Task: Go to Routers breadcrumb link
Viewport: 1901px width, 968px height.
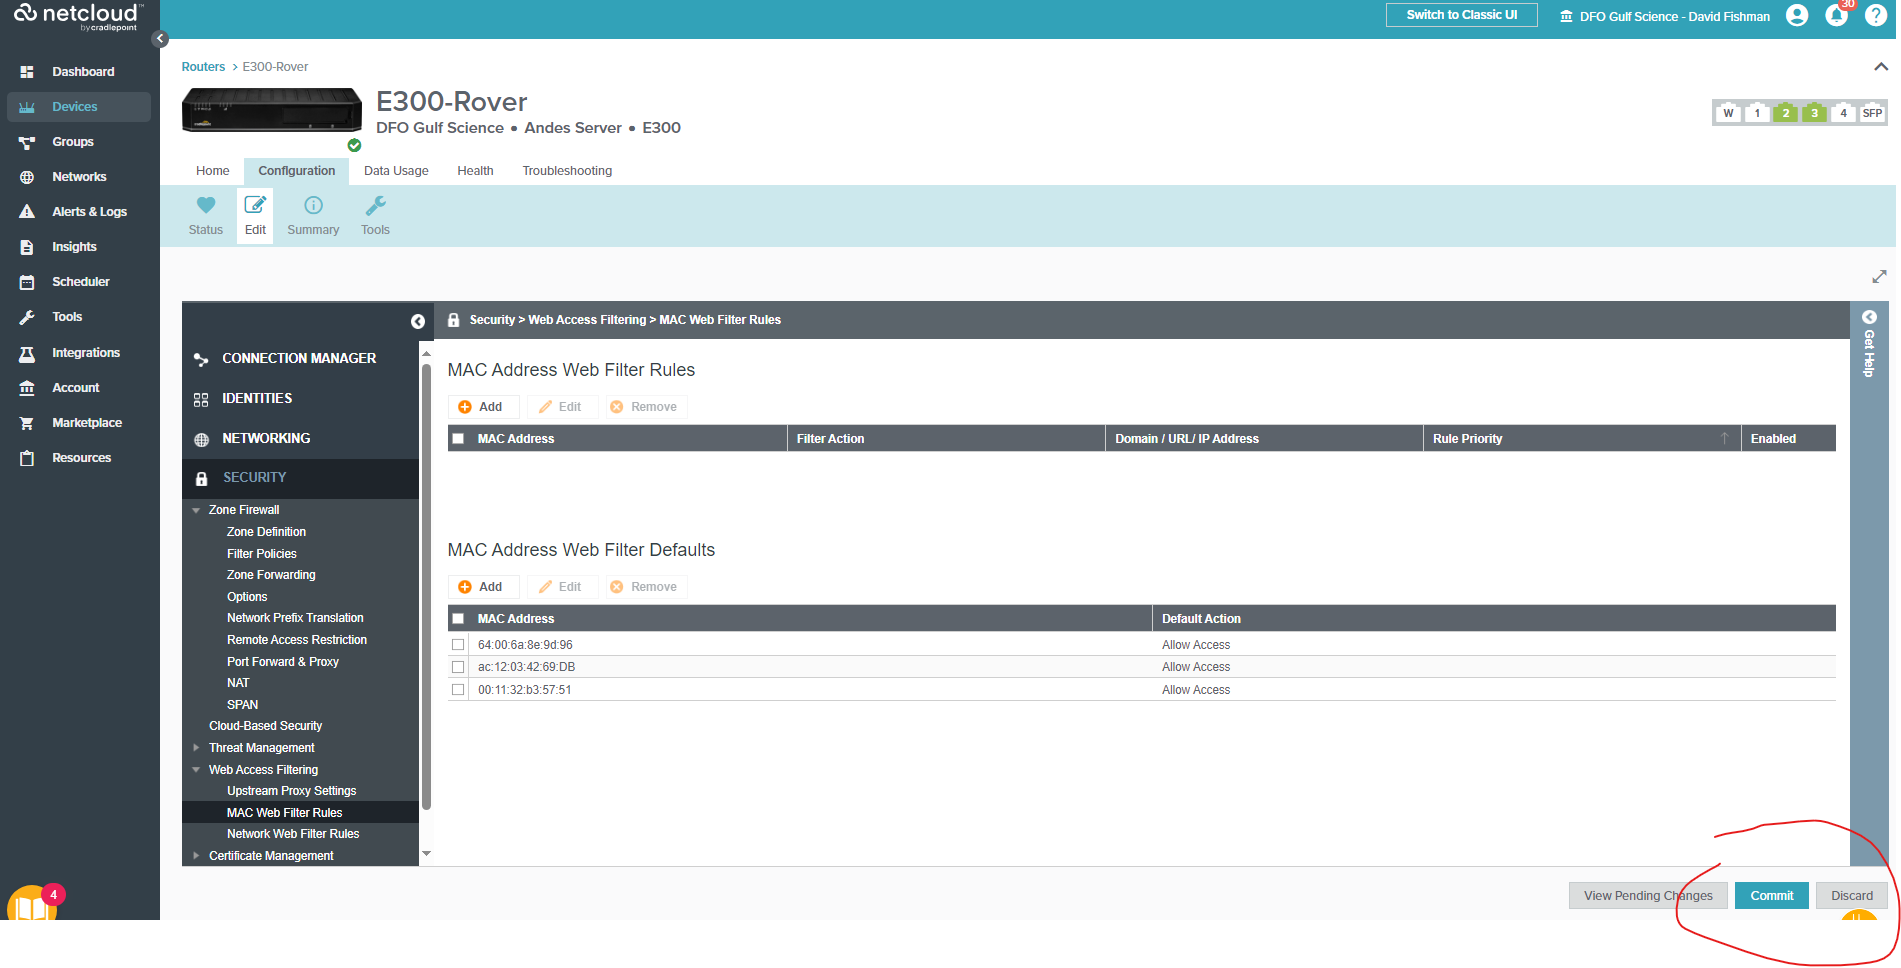Action: pos(203,67)
